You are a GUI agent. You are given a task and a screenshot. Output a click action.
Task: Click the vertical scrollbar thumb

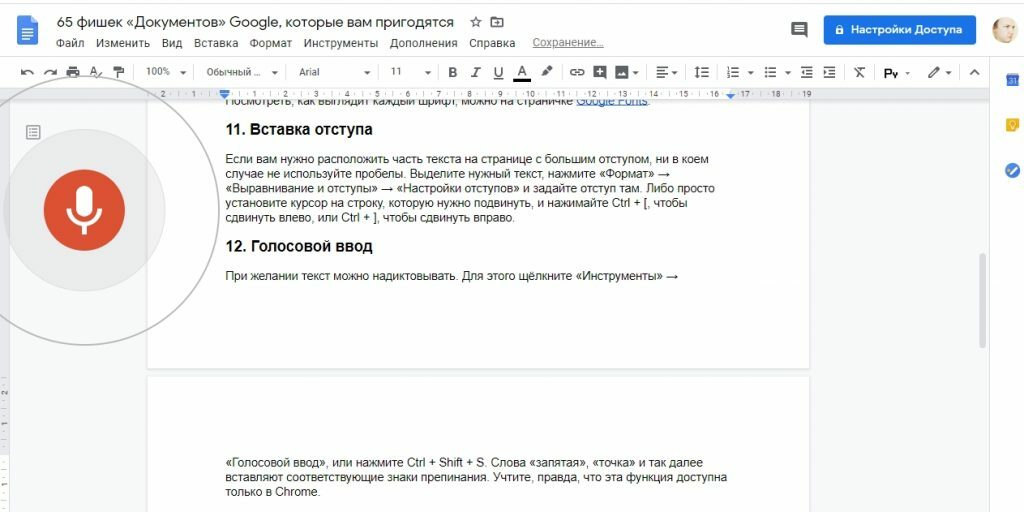coord(982,300)
